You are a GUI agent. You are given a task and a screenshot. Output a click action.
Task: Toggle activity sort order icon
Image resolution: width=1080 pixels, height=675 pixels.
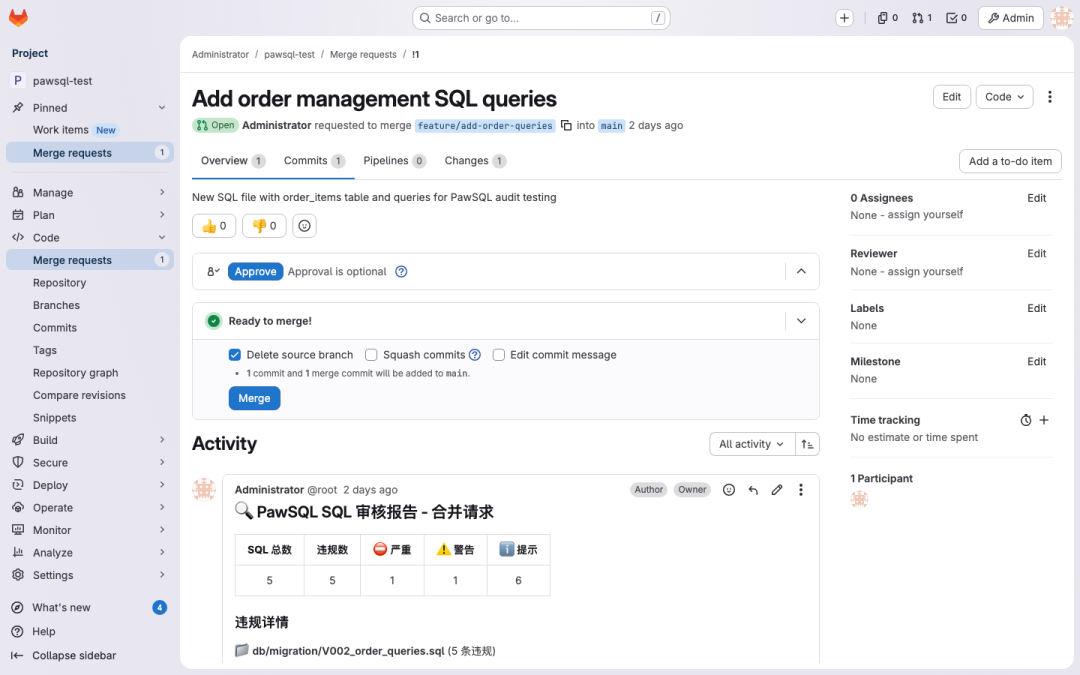pyautogui.click(x=807, y=444)
